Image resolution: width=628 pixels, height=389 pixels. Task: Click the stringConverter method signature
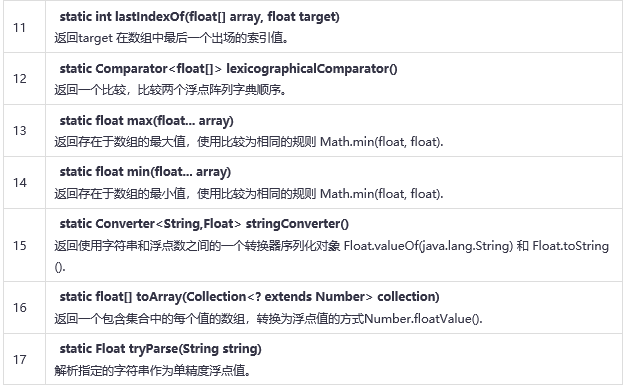click(x=204, y=224)
